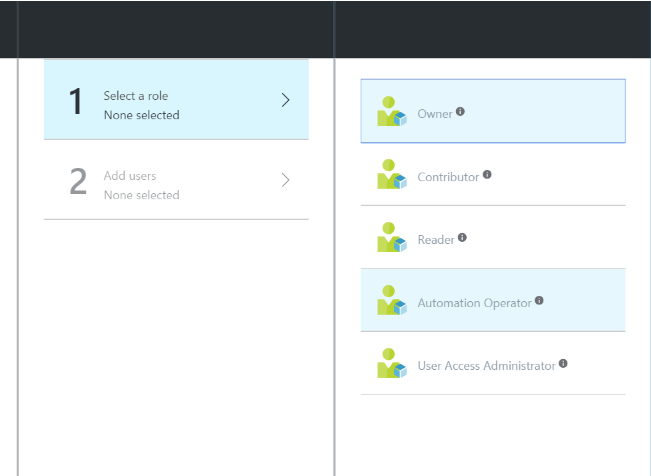The width and height of the screenshot is (651, 476).
Task: Show info icon next to Reader
Action: (462, 237)
